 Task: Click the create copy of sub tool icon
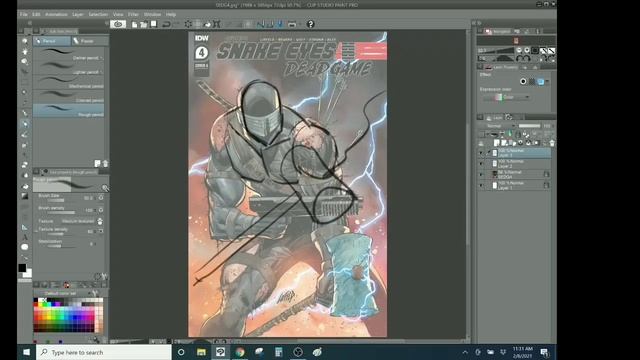pyautogui.click(x=97, y=163)
